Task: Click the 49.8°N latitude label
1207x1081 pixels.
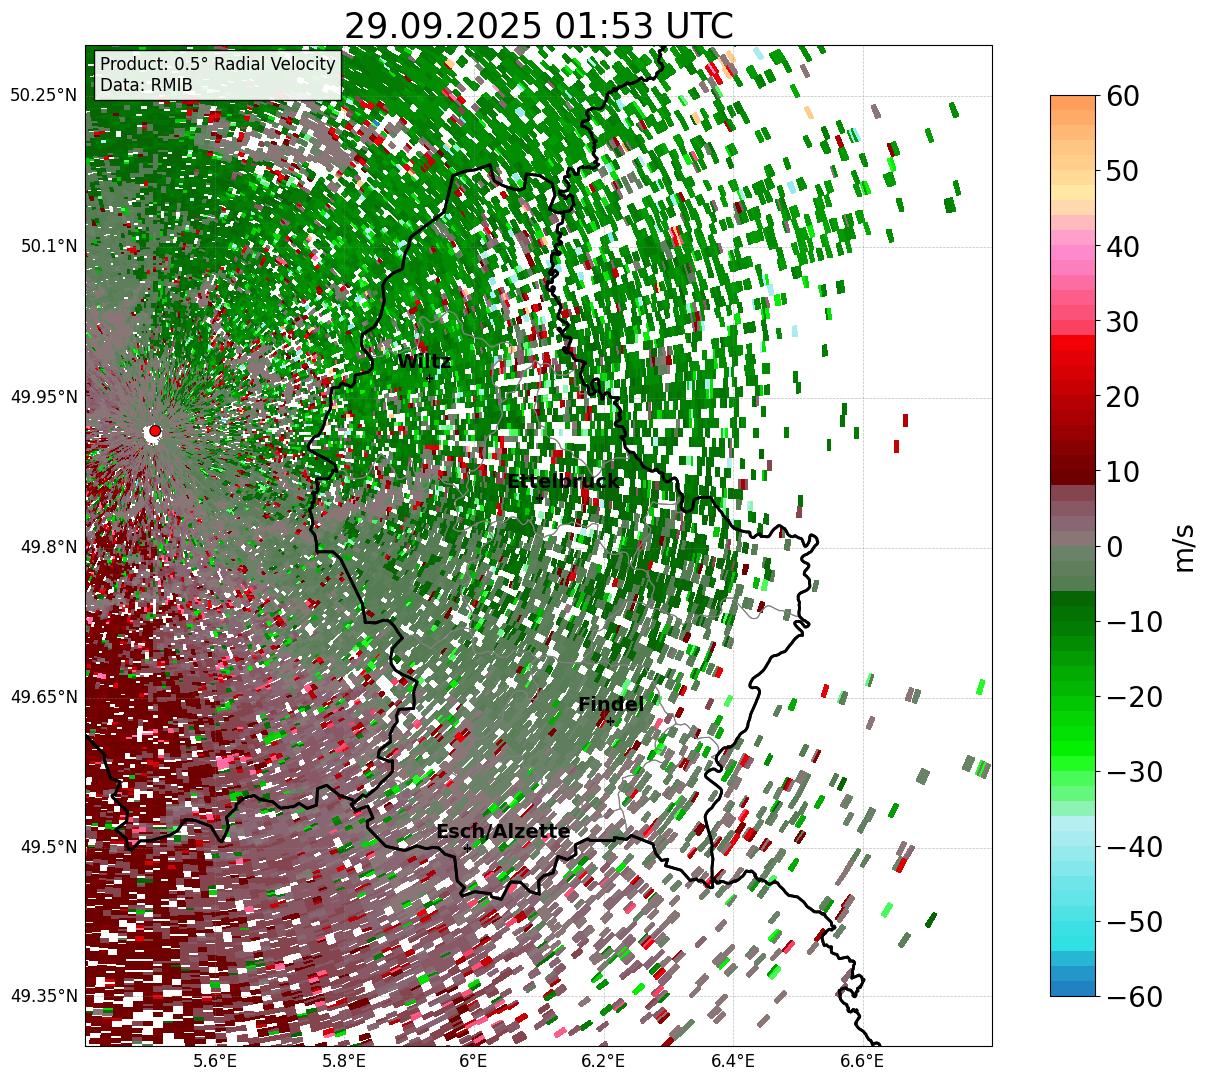Action: click(48, 547)
